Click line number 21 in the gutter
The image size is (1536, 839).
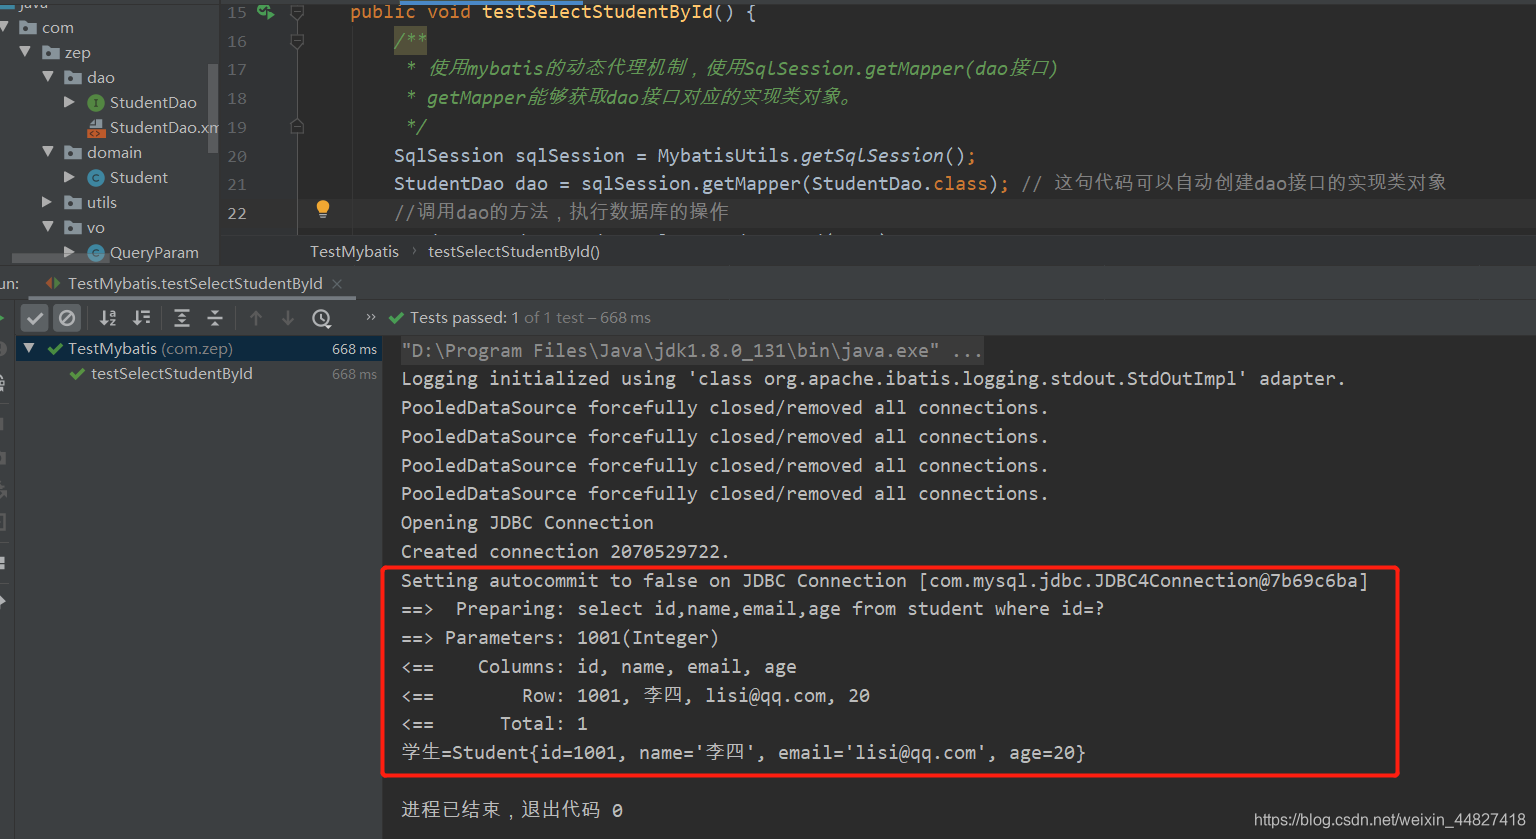tap(237, 184)
